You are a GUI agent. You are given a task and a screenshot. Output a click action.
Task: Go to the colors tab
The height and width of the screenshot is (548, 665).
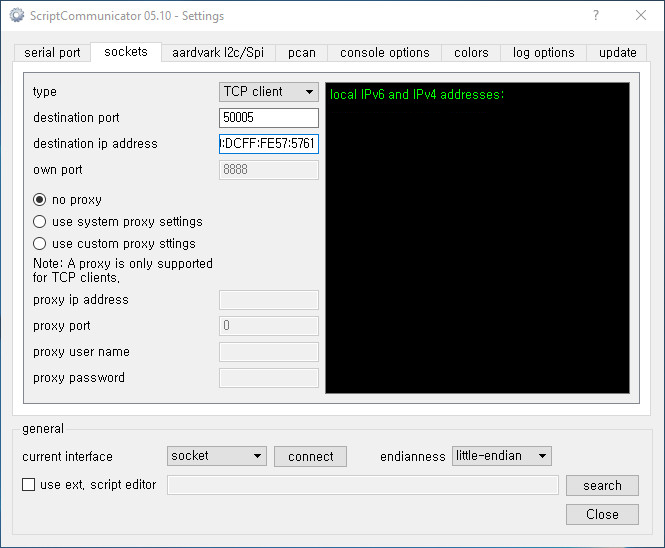[x=471, y=53]
